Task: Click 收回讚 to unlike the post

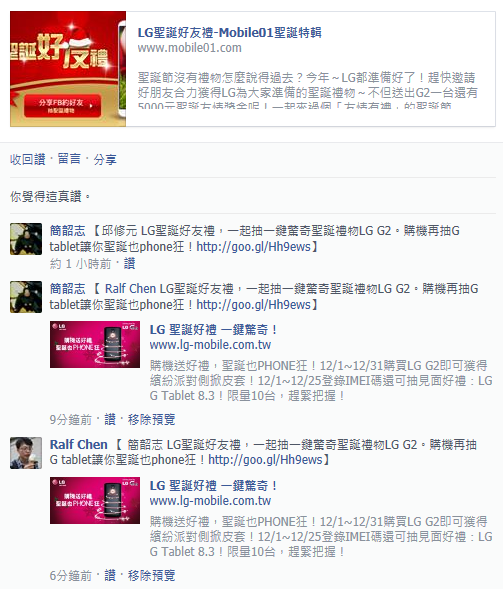Action: [x=27, y=159]
